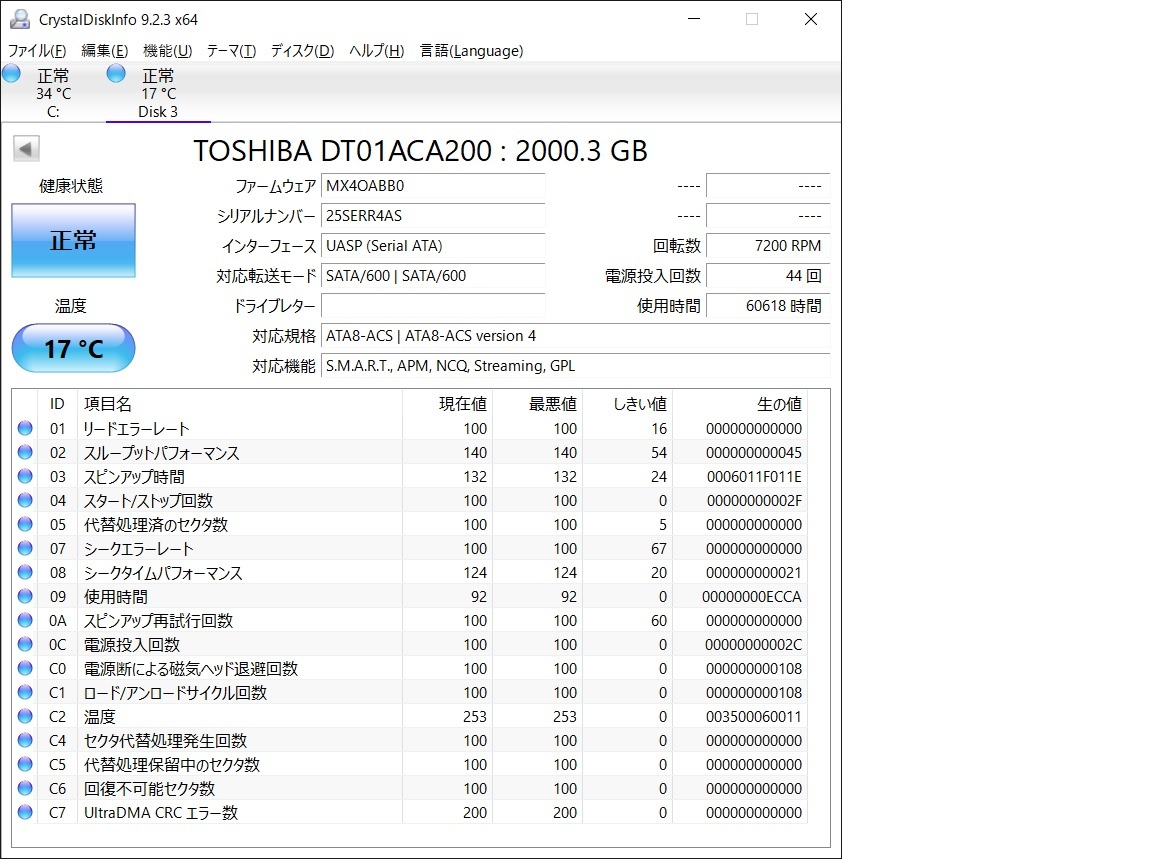Click the power on hours value 60618 時間

tap(768, 306)
